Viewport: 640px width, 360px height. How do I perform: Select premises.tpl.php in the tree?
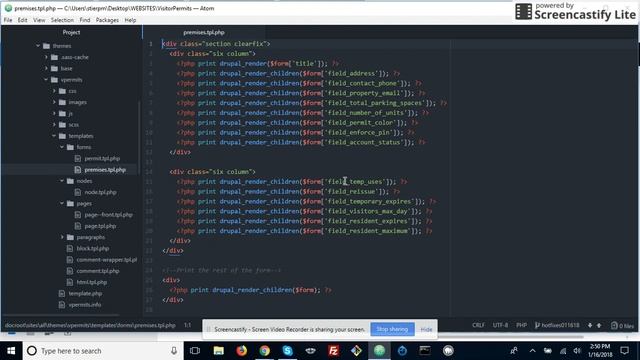105,170
